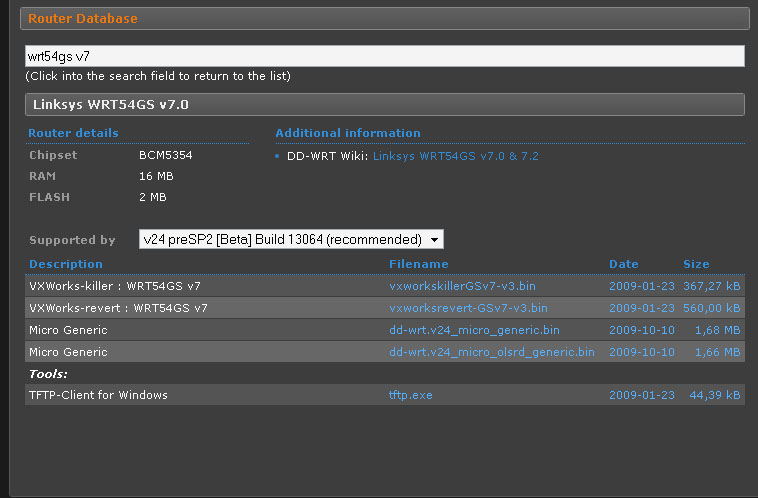The width and height of the screenshot is (758, 498).
Task: Click the 367,27 kB size value
Action: coord(711,286)
